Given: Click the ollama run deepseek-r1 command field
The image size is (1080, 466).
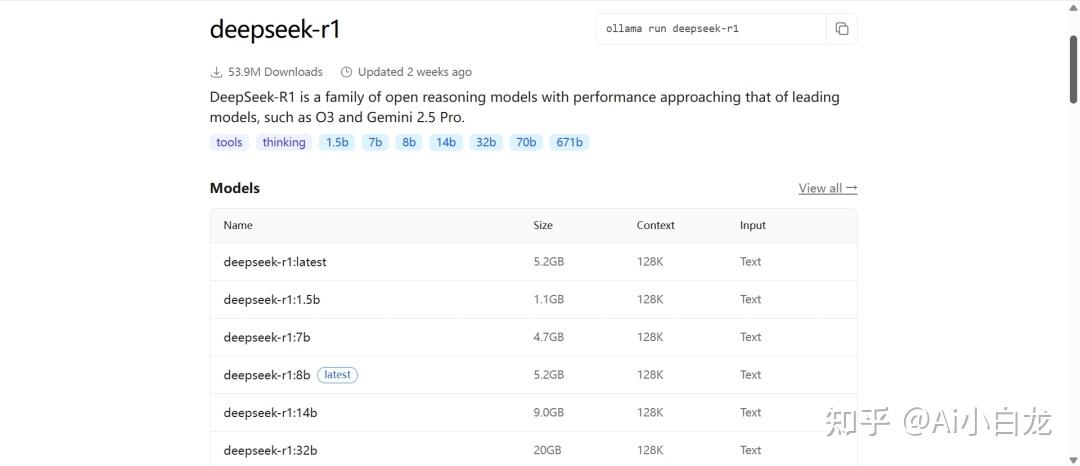Looking at the screenshot, I should [x=710, y=29].
